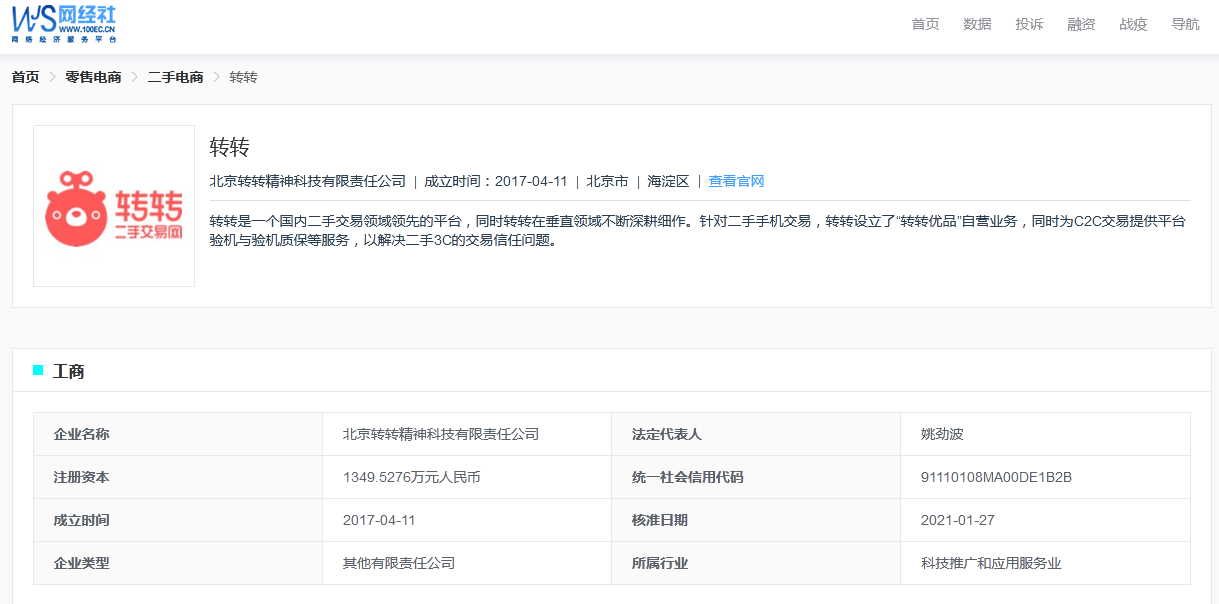Viewport: 1219px width, 604px height.
Task: Click the 其他有限责任公司 value
Action: point(399,563)
